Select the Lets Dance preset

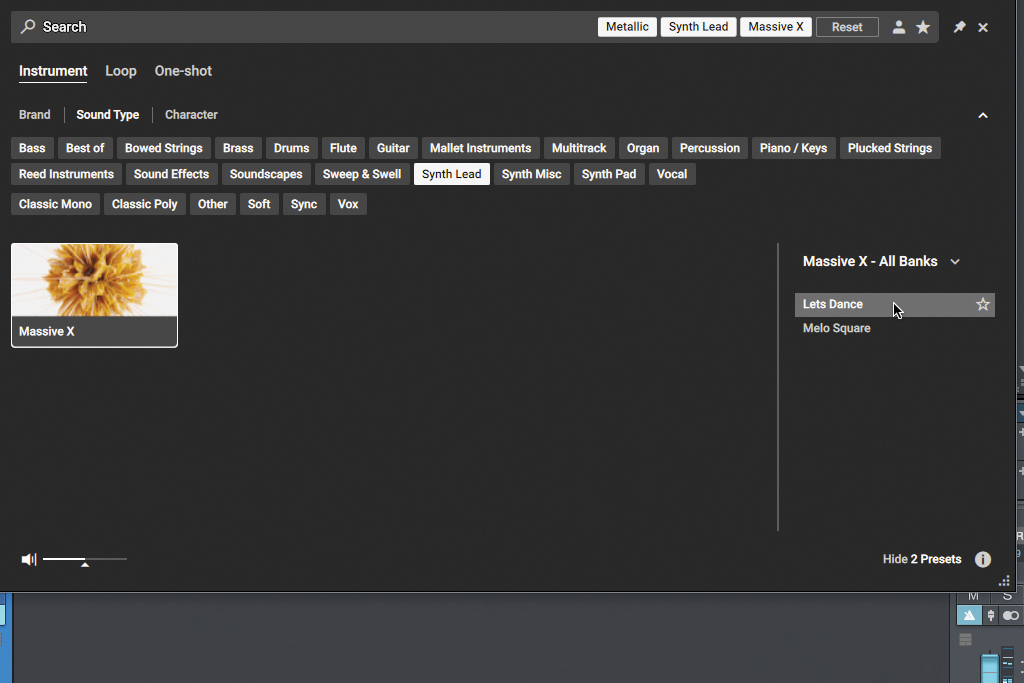pyautogui.click(x=894, y=304)
